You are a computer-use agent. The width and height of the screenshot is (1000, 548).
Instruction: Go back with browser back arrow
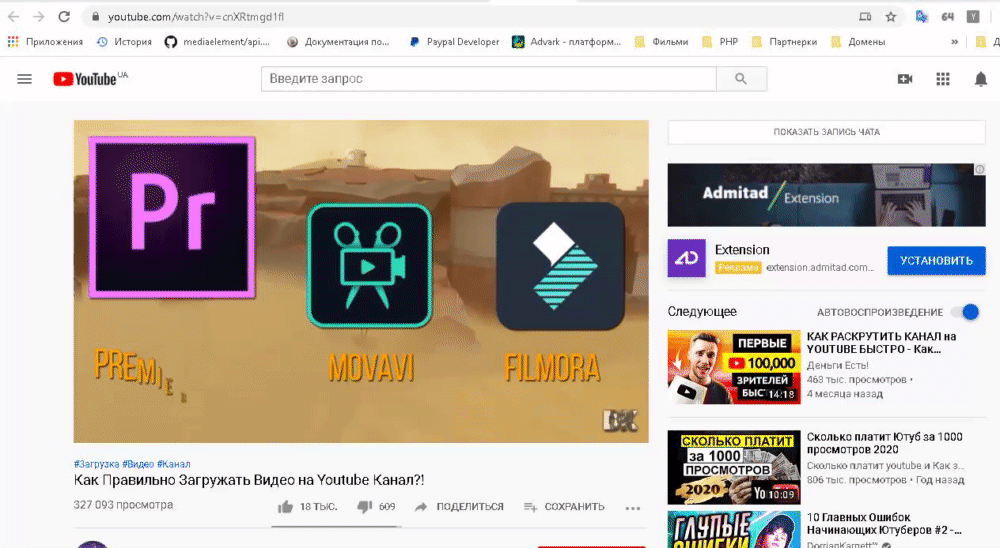(x=13, y=17)
